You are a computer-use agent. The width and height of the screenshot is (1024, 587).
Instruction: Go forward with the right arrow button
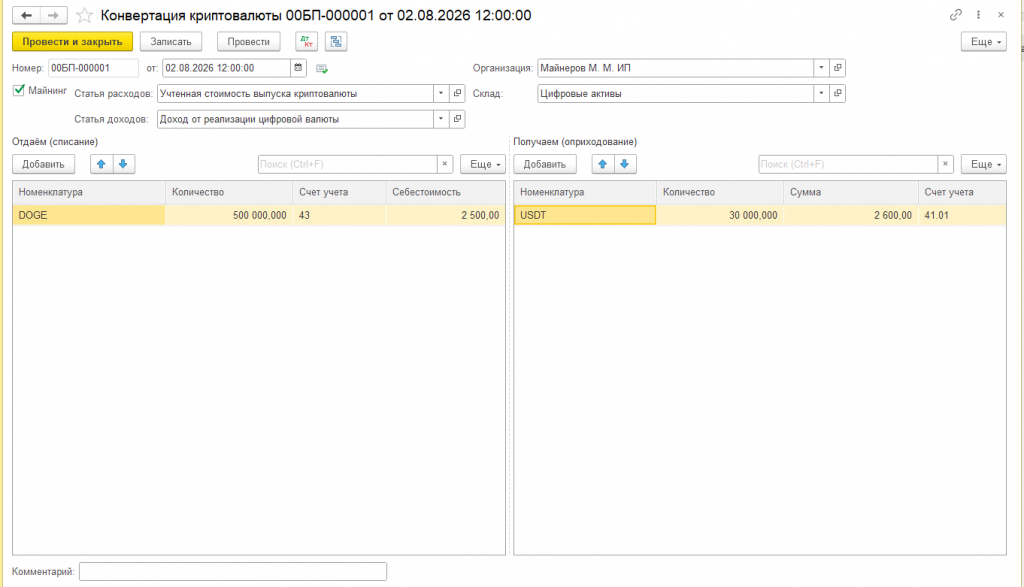click(x=54, y=15)
